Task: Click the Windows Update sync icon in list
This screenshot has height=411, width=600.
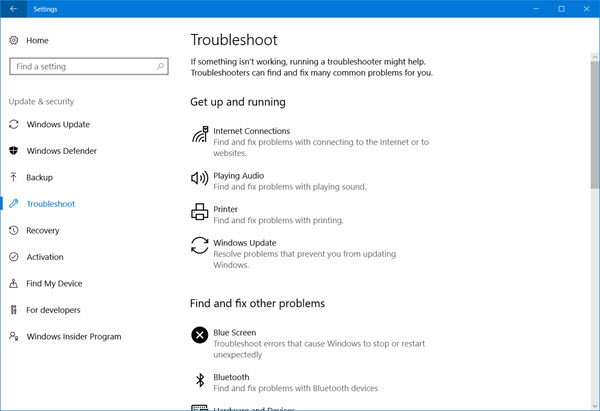Action: click(199, 246)
